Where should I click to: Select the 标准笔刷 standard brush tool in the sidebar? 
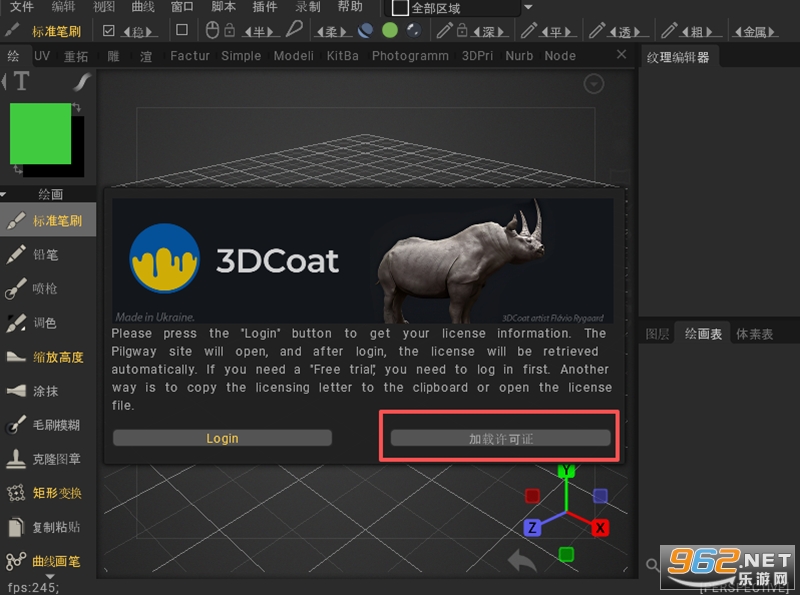coord(47,220)
